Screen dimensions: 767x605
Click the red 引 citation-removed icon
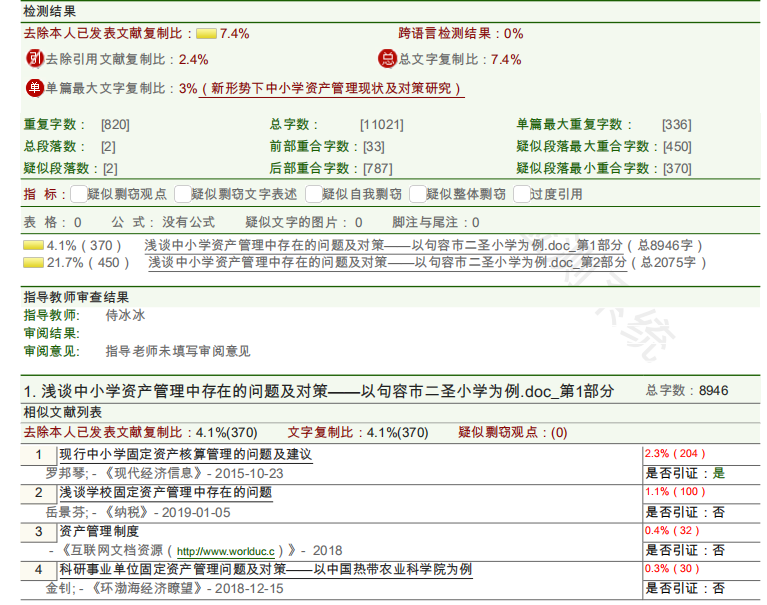click(34, 59)
